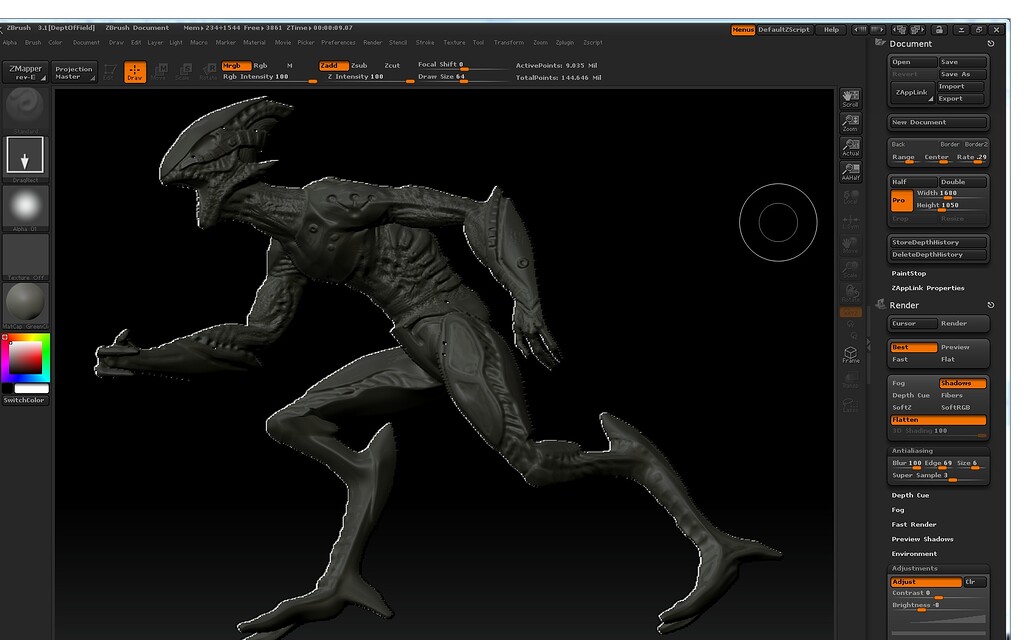Screen dimensions: 1024x640
Task: Click the Actual size icon
Action: (x=849, y=148)
